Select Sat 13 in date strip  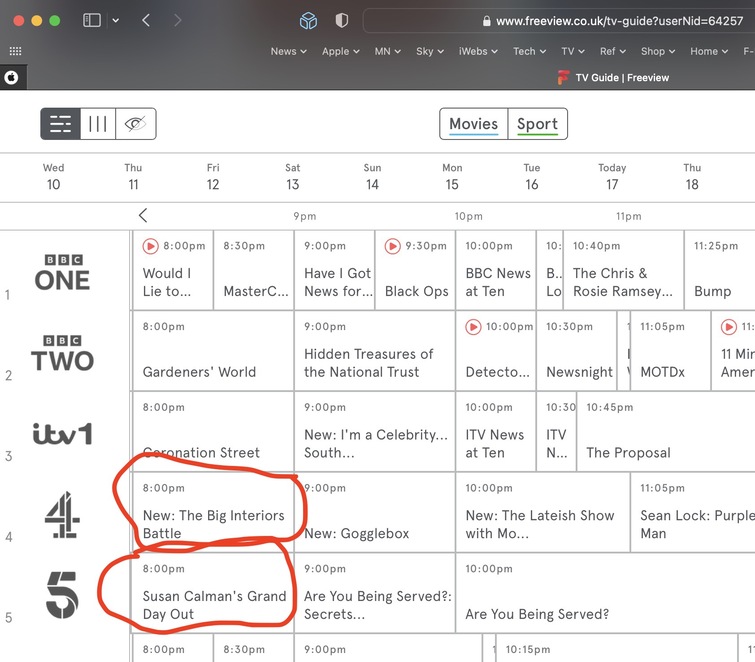292,177
